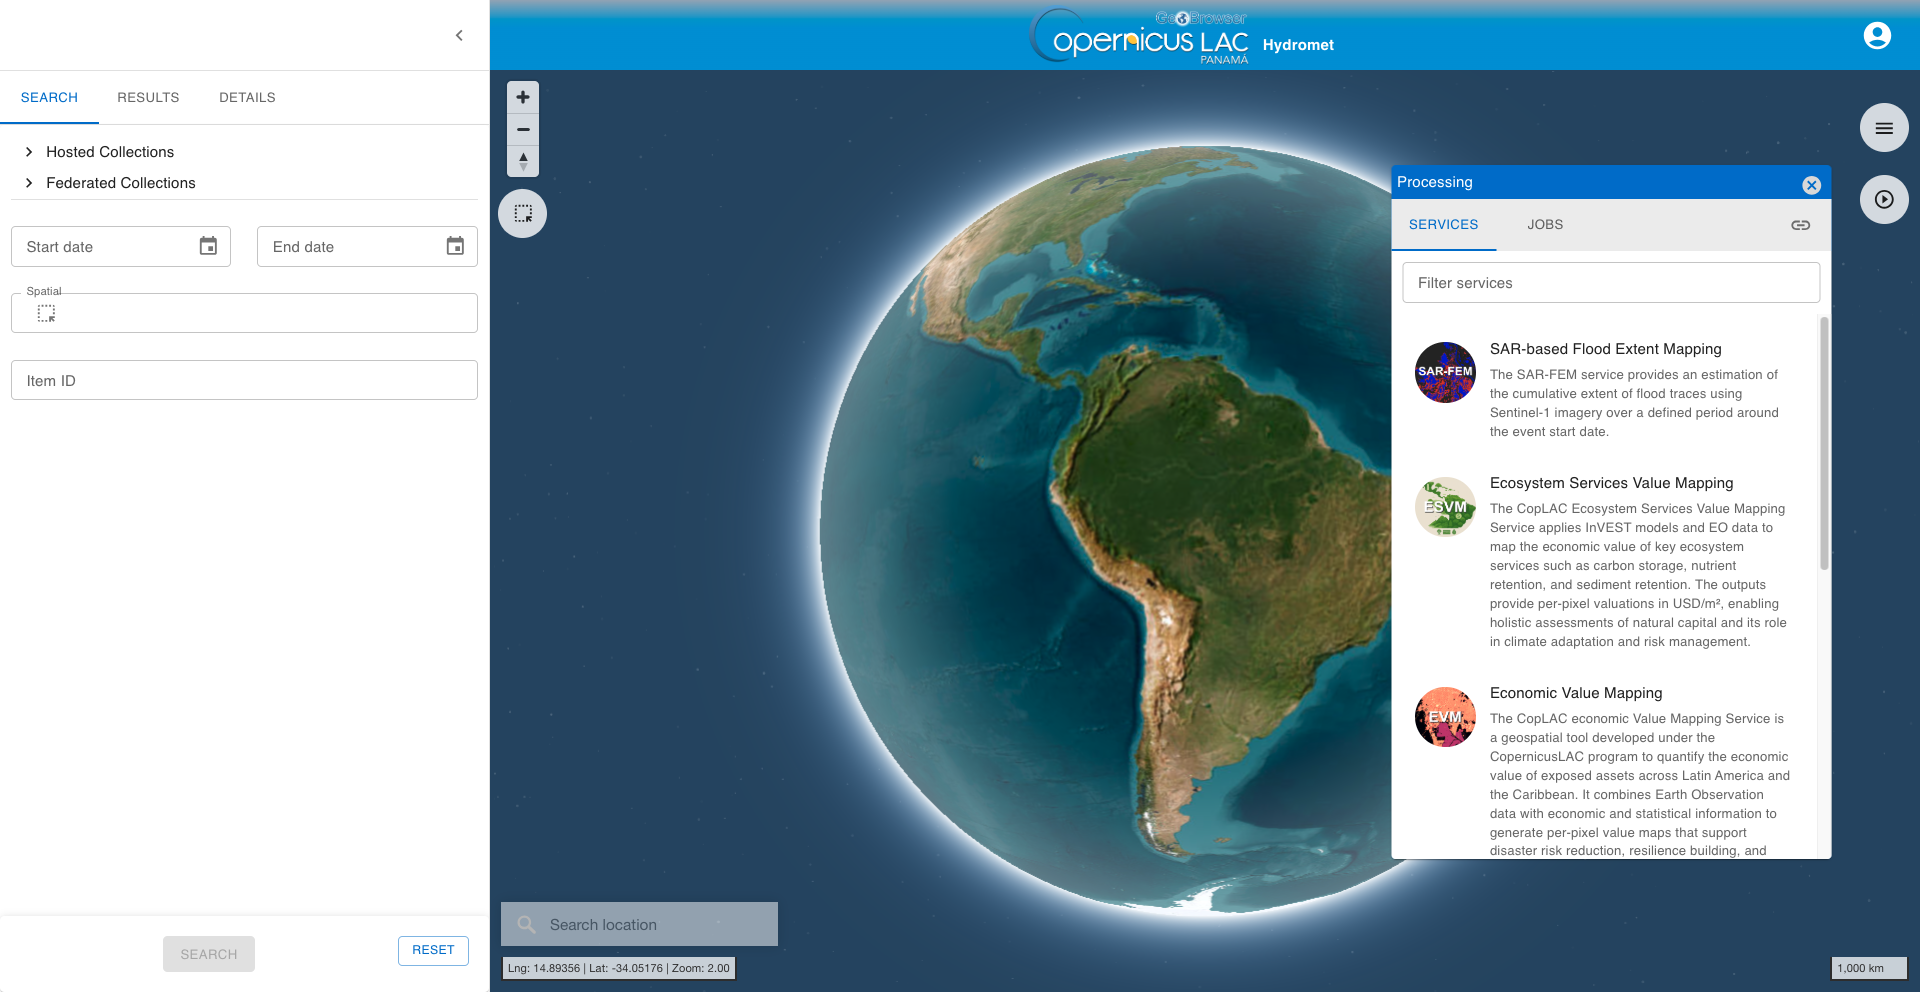The width and height of the screenshot is (1920, 992).
Task: Click the Reset button
Action: [x=433, y=950]
